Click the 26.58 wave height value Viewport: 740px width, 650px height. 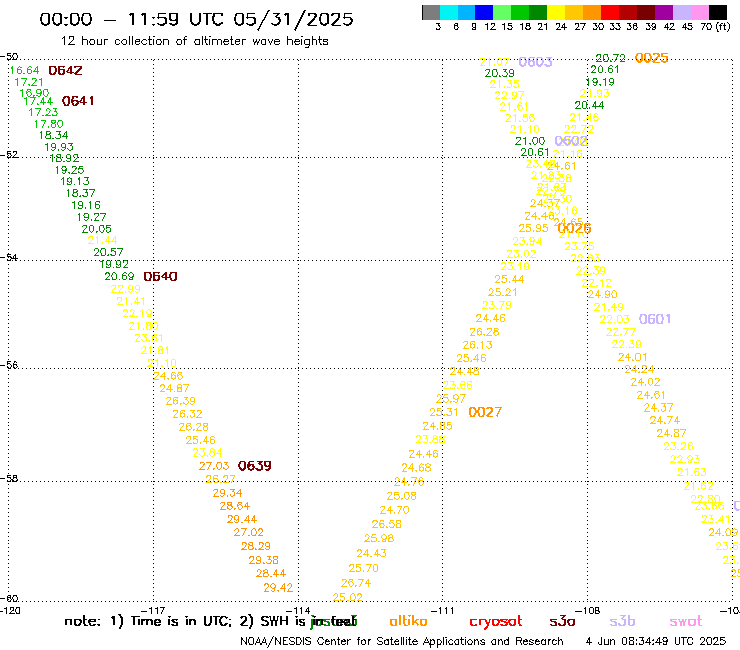(x=386, y=524)
